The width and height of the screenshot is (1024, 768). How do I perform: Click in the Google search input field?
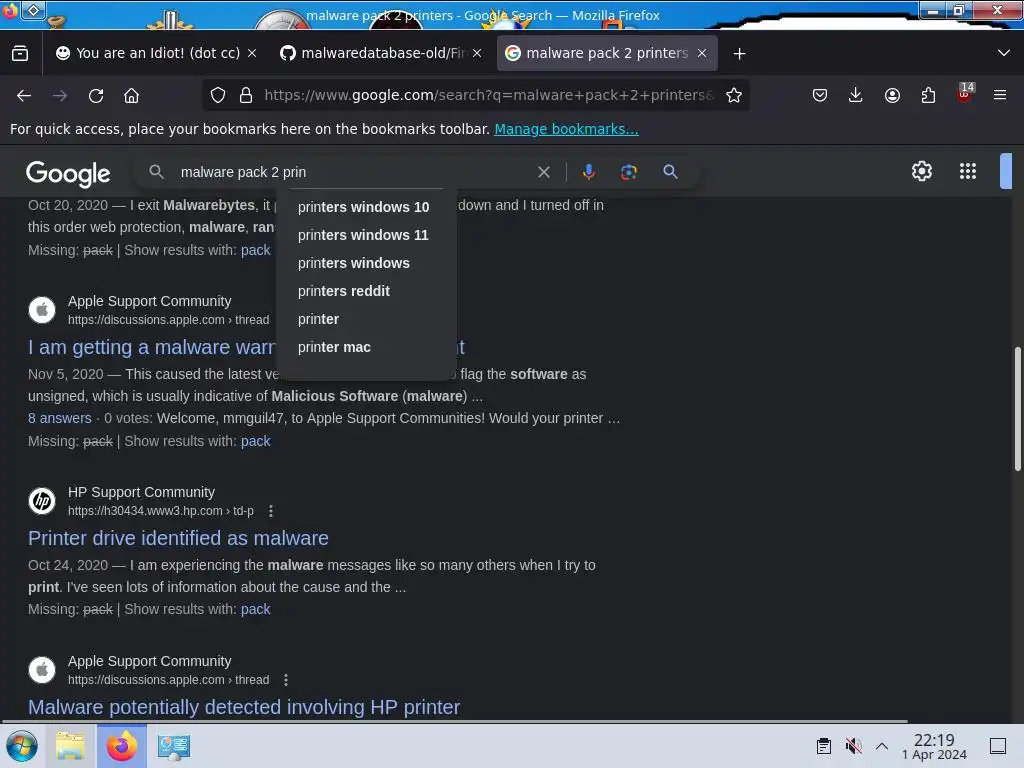353,172
